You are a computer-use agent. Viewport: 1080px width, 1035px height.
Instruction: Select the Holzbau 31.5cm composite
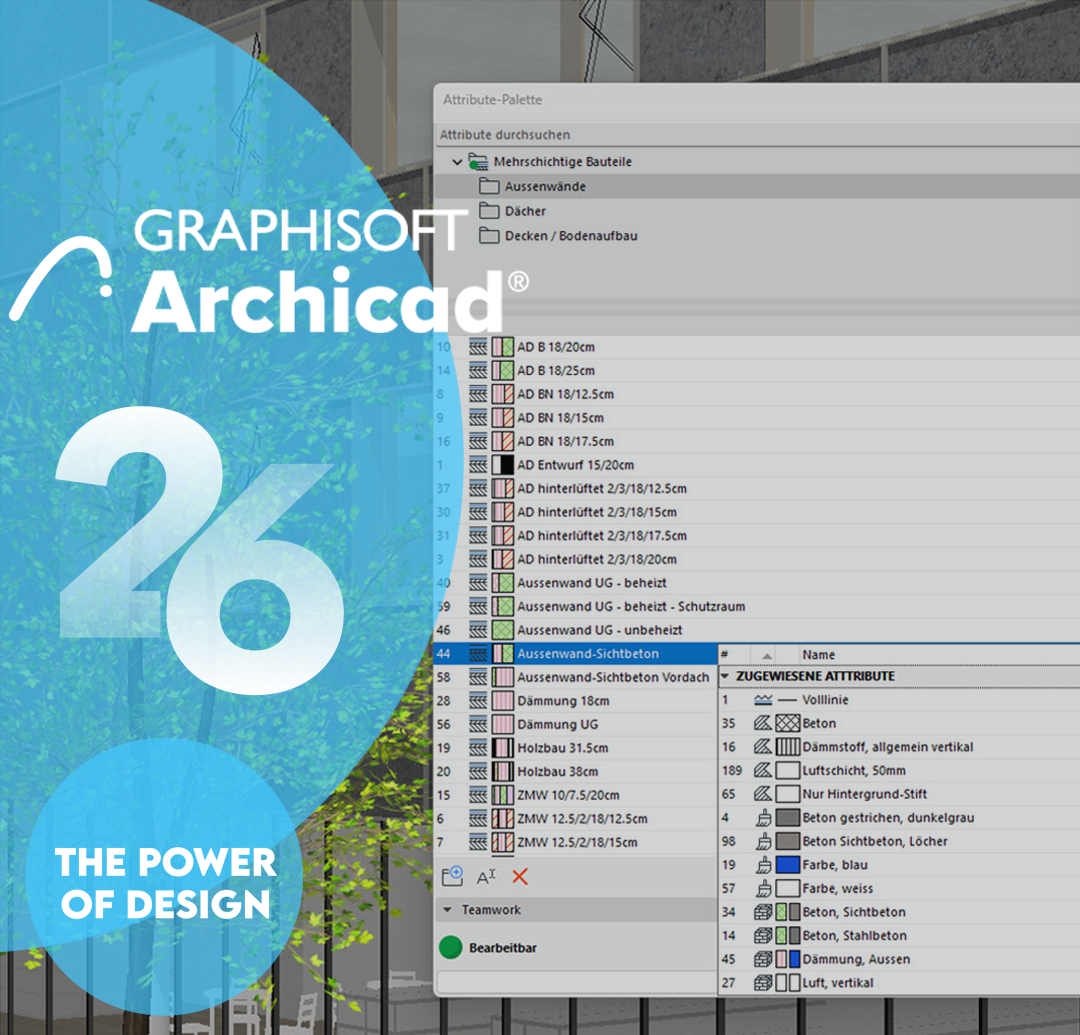576,748
